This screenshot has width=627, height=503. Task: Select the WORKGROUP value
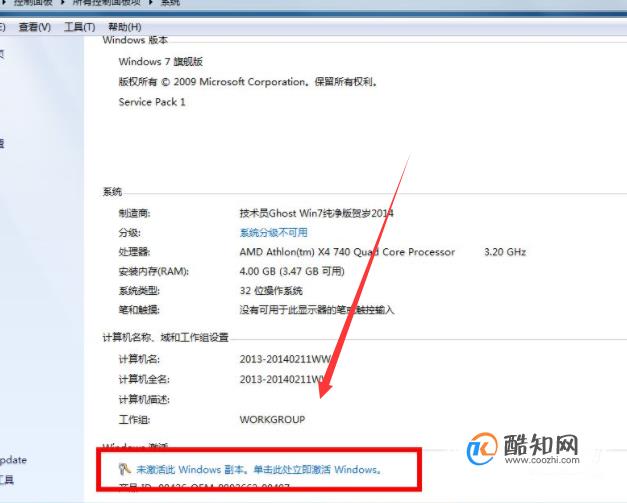272,419
